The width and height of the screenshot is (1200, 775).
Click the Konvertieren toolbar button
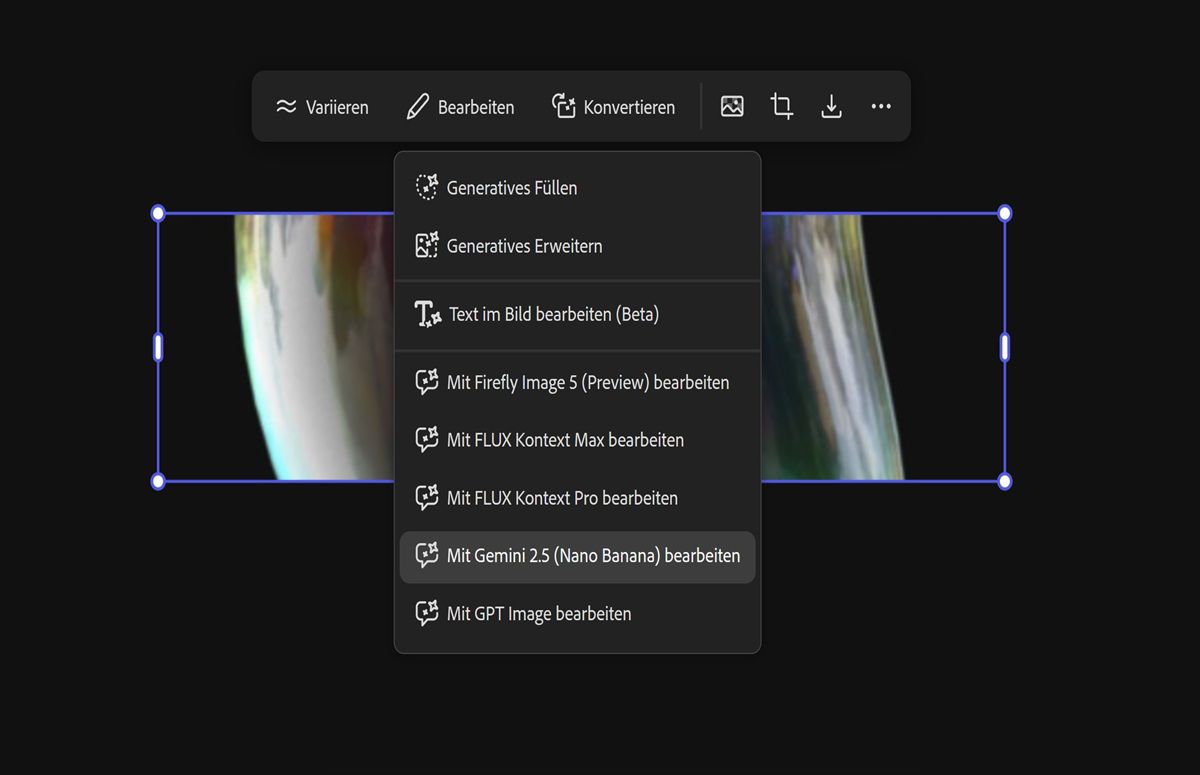(x=614, y=107)
